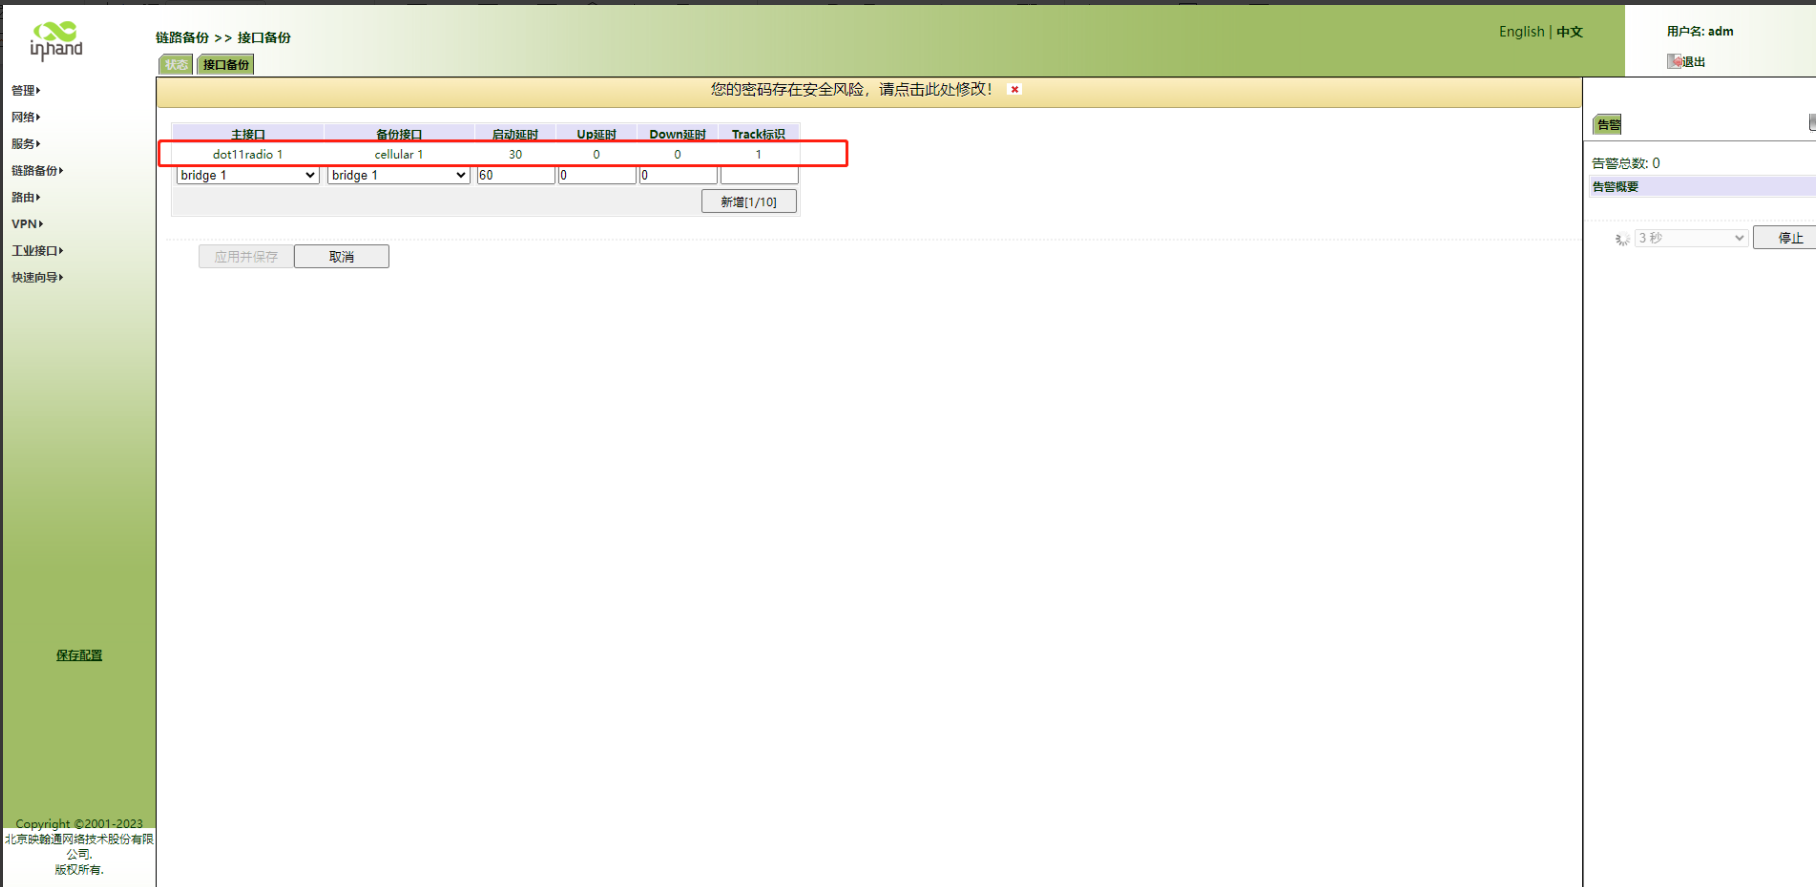Click the 取消 cancel button
This screenshot has height=887, width=1816.
click(341, 257)
